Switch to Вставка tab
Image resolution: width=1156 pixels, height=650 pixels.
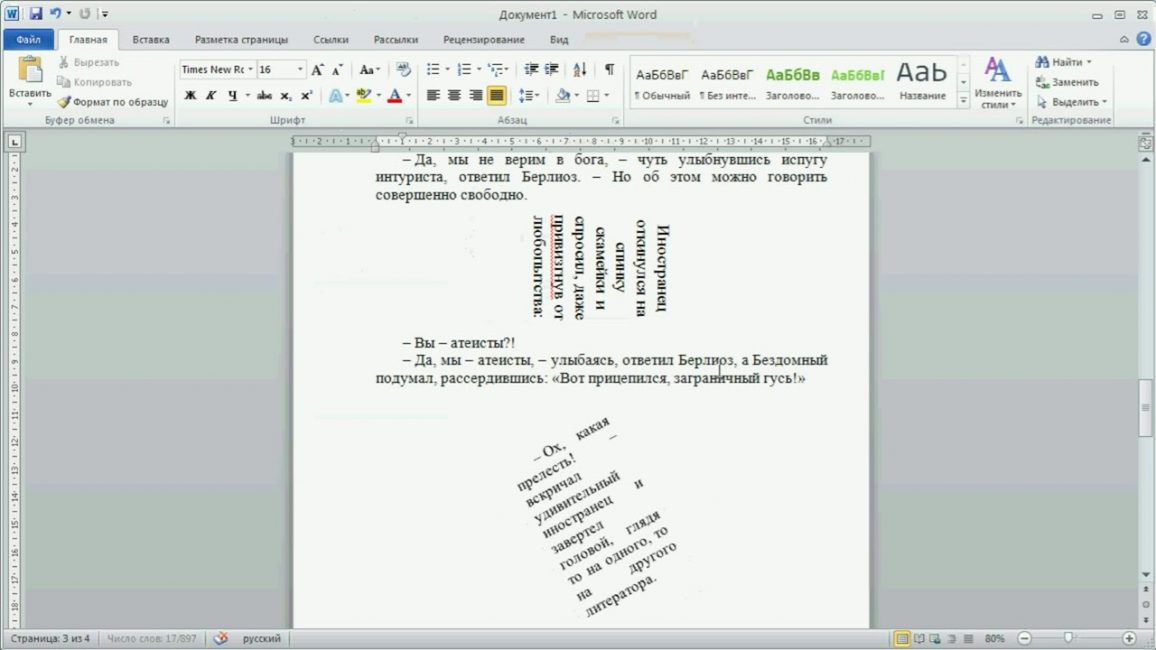[150, 40]
